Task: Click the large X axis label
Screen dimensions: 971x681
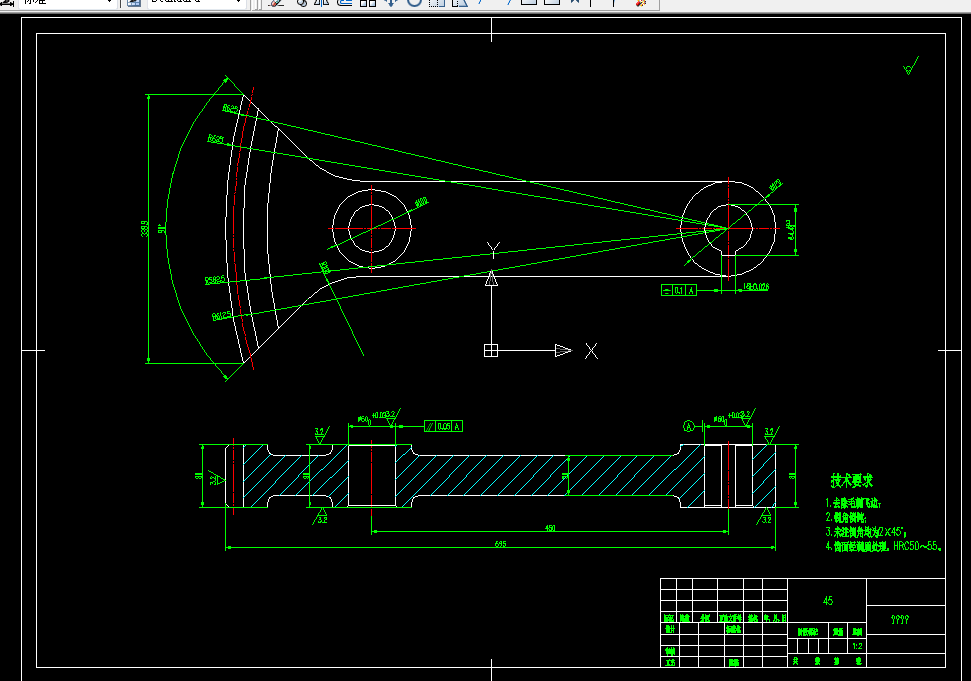Action: coord(591,351)
